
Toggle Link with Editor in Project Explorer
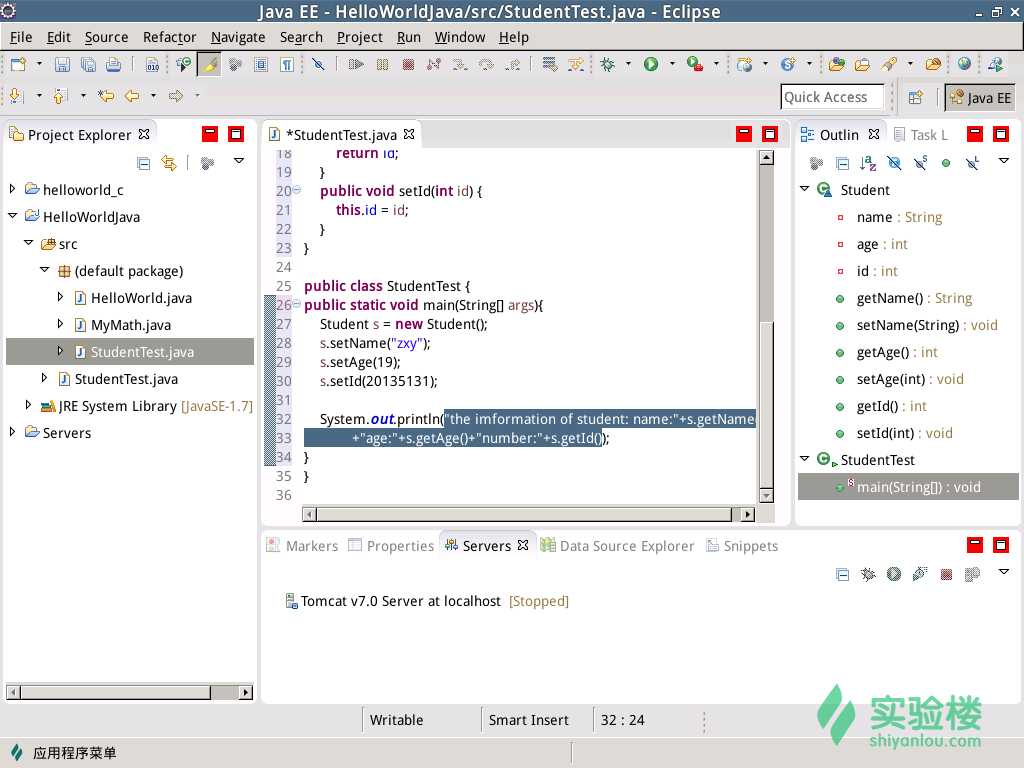click(x=169, y=163)
